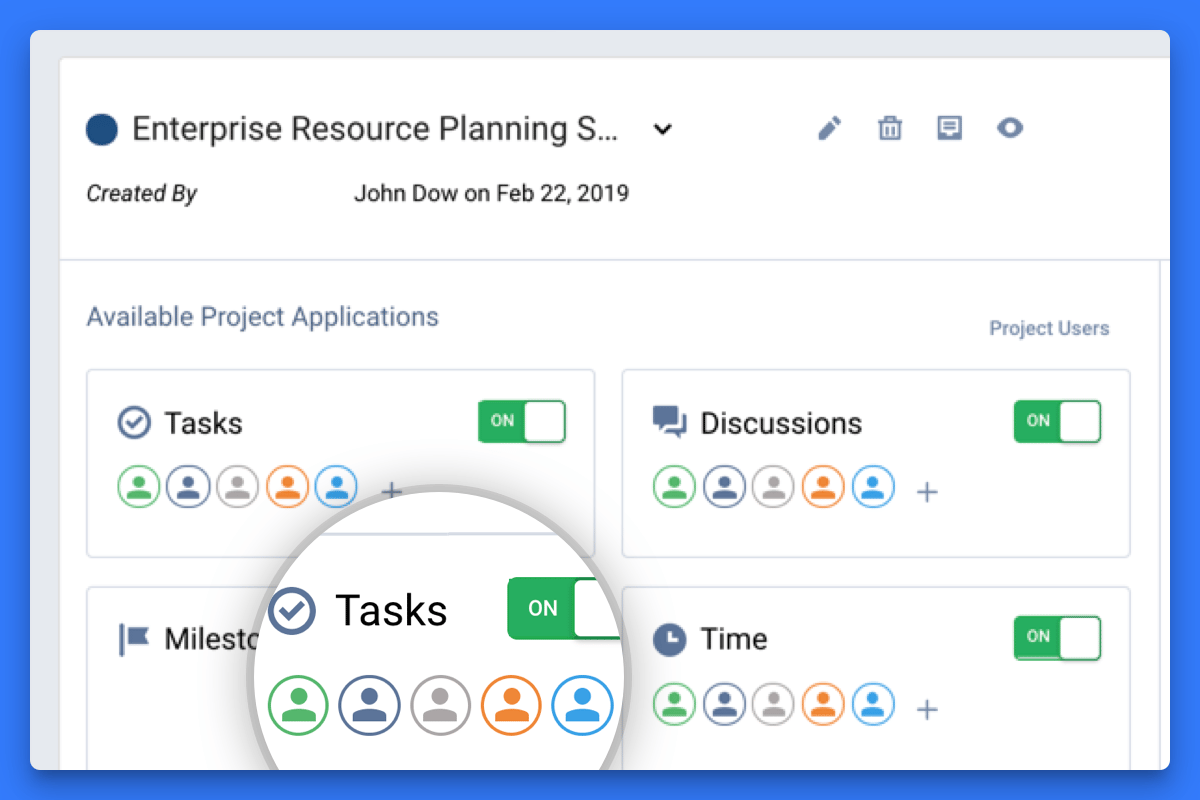This screenshot has height=800, width=1200.
Task: Click the trash icon to delete the project
Action: click(x=889, y=128)
